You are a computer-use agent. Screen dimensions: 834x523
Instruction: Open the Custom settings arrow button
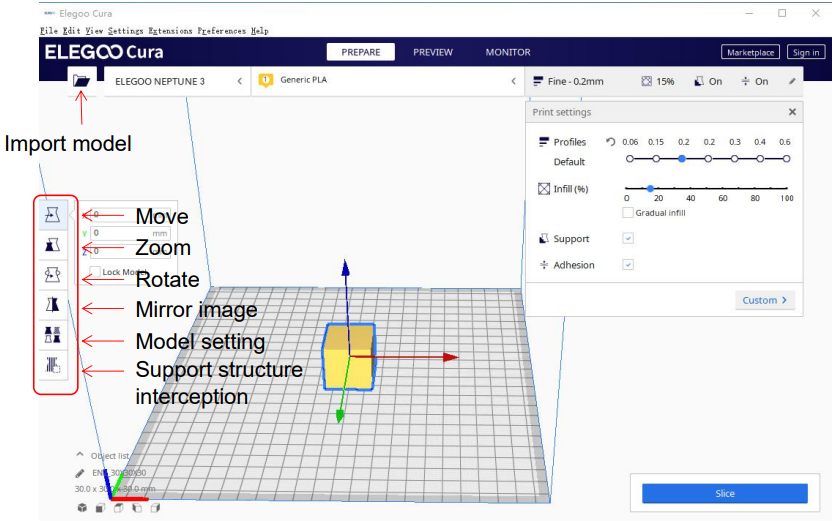(765, 300)
